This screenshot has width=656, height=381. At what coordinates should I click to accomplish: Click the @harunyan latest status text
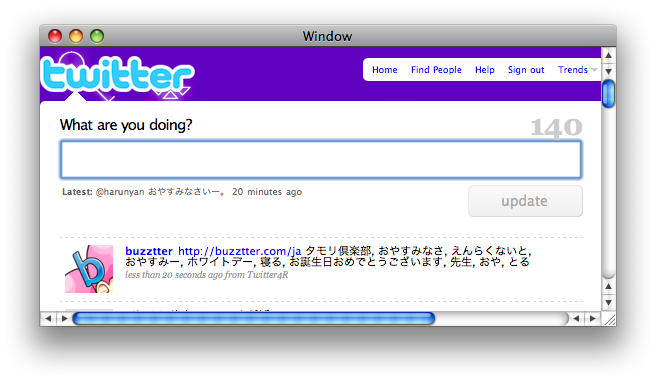[161, 192]
